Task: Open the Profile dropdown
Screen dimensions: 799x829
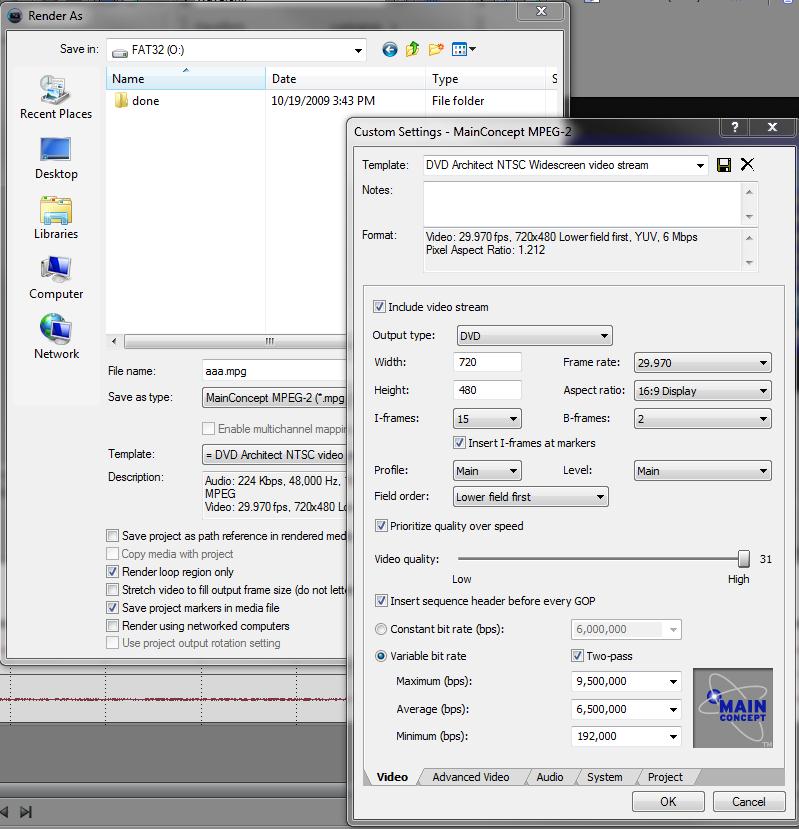Action: point(487,471)
